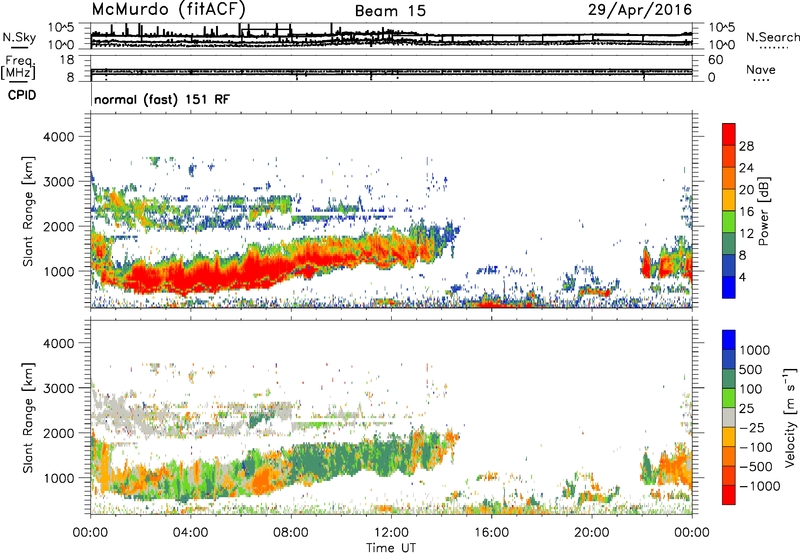Image resolution: width=800 pixels, height=554 pixels.
Task: Click the '08:00' time axis label
Action: pyautogui.click(x=291, y=533)
